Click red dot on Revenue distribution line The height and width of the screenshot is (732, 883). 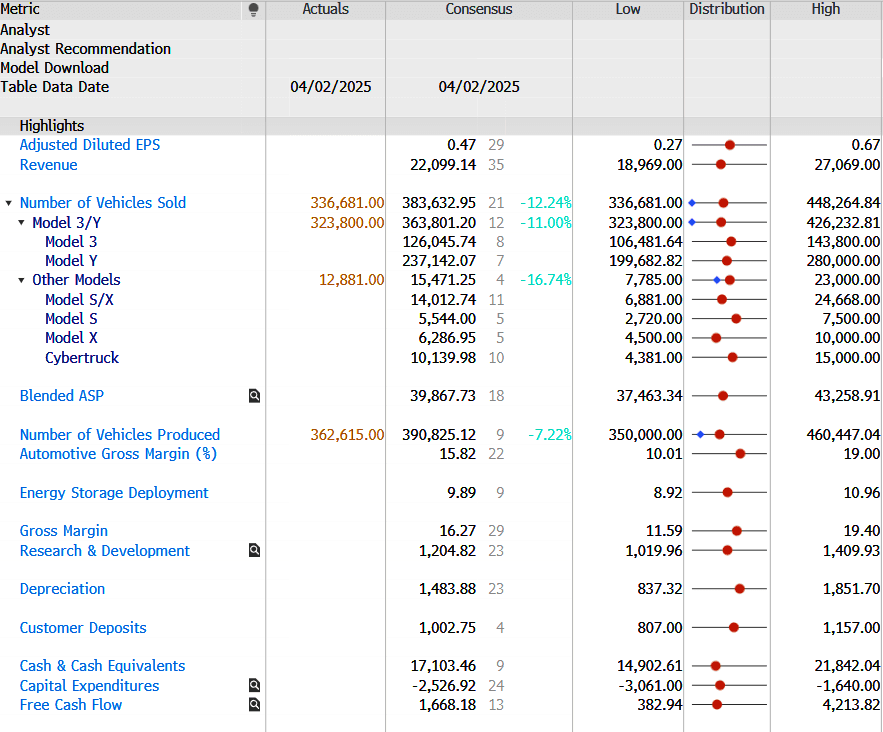click(x=720, y=165)
